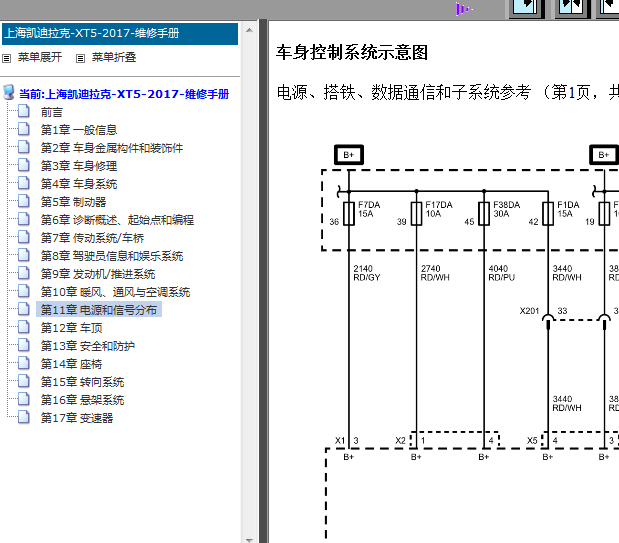Click the 车身控制系统示意图 heading
619x543 pixels.
coord(352,53)
